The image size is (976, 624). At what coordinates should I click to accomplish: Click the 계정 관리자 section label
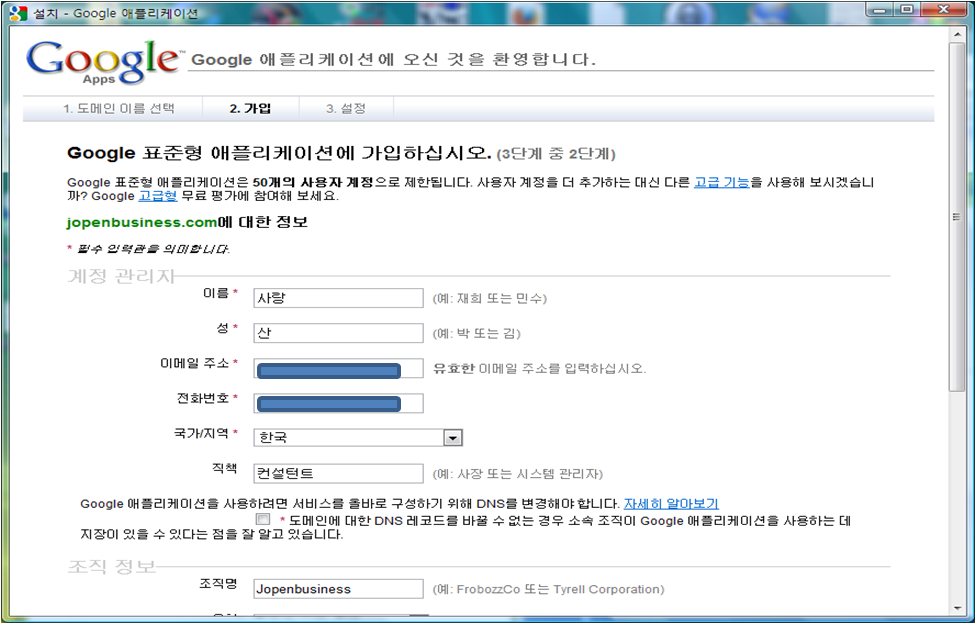point(121,276)
